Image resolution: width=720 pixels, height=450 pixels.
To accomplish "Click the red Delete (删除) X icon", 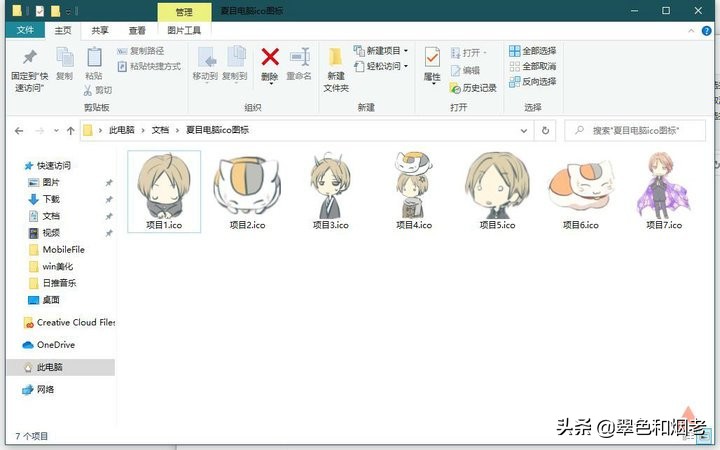I will point(270,57).
